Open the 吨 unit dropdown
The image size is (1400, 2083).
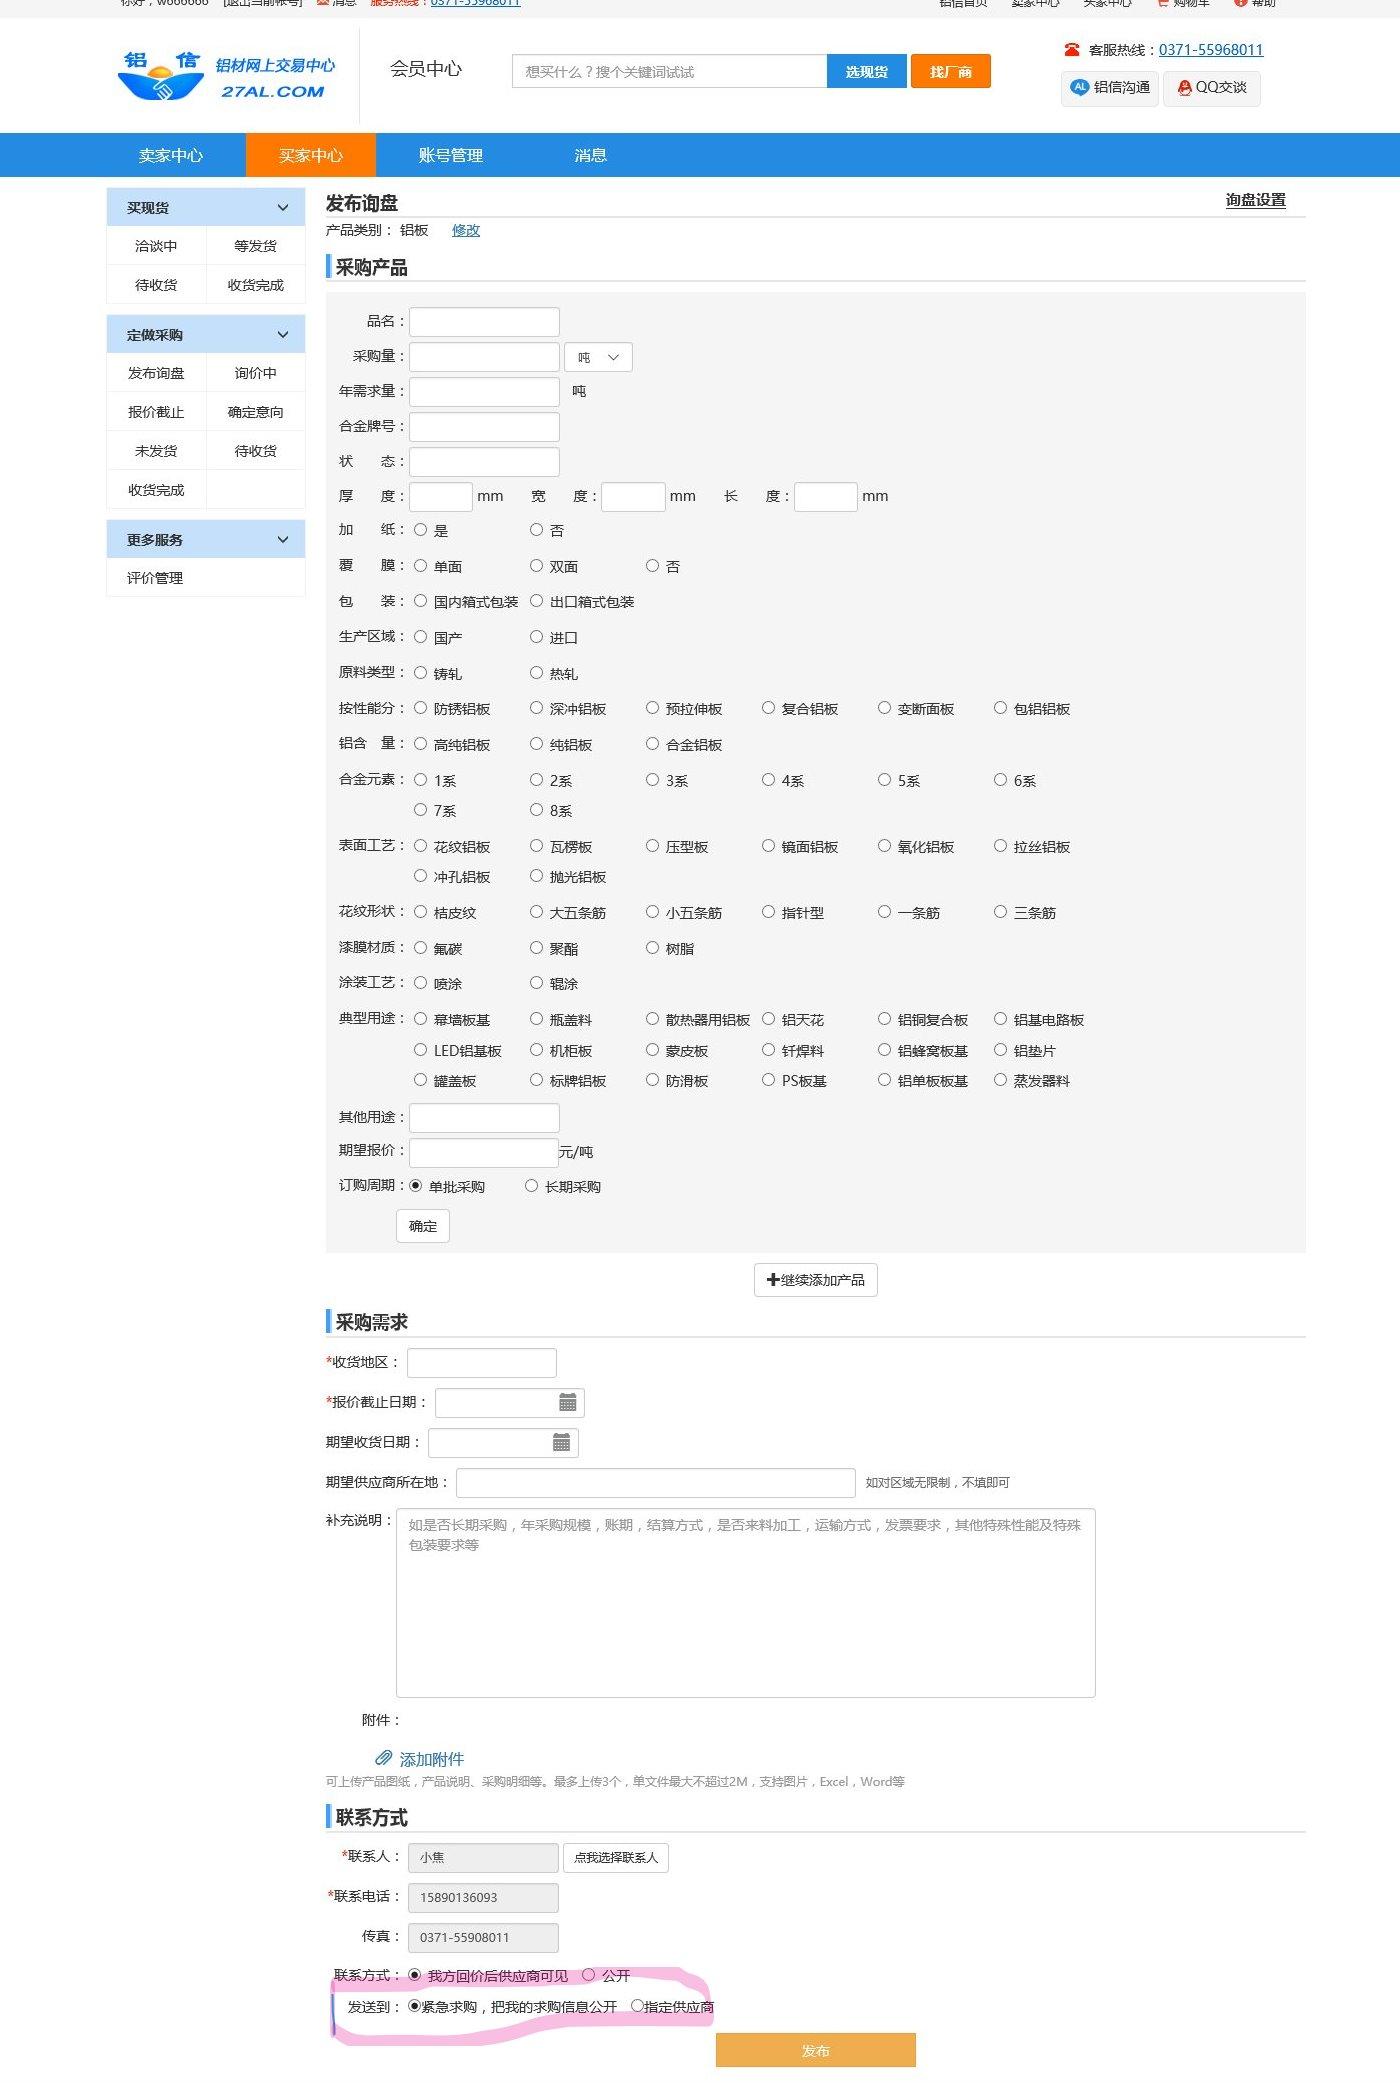(x=598, y=357)
